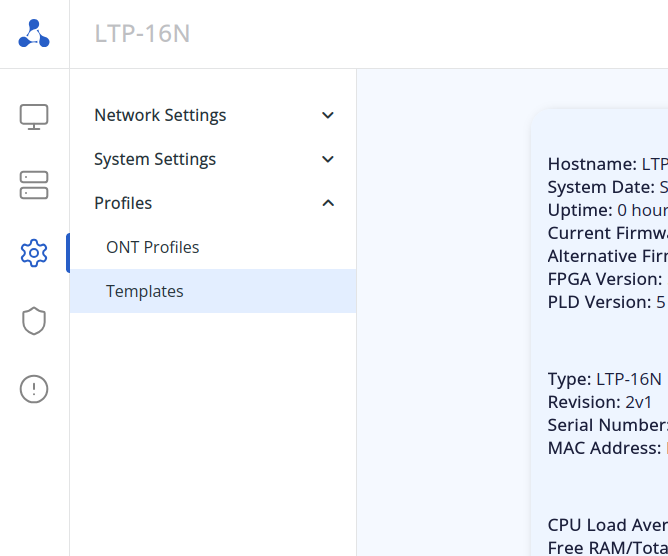Open the shield security icon in sidebar
Image resolution: width=668 pixels, height=556 pixels.
coord(34,321)
